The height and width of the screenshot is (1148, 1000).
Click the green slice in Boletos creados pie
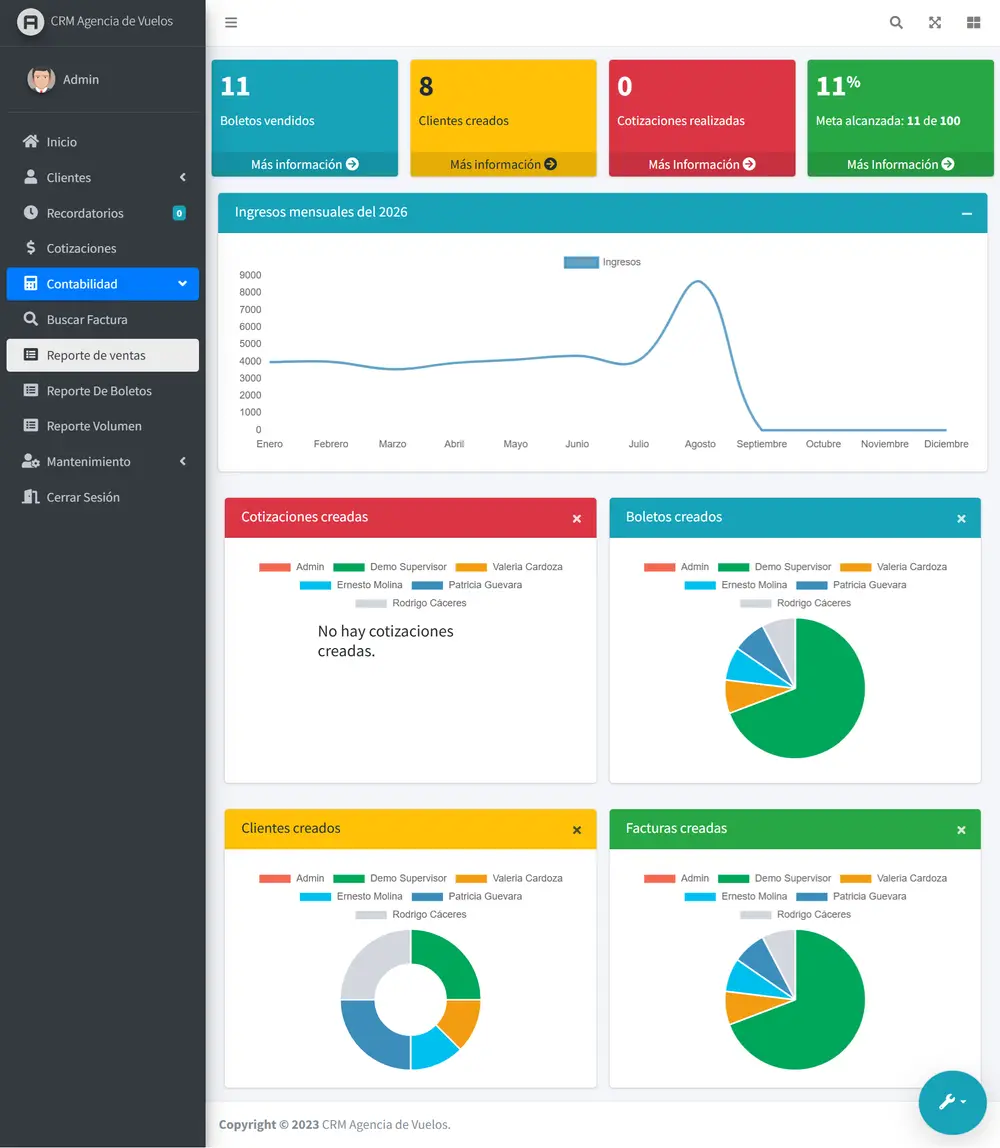(x=820, y=703)
